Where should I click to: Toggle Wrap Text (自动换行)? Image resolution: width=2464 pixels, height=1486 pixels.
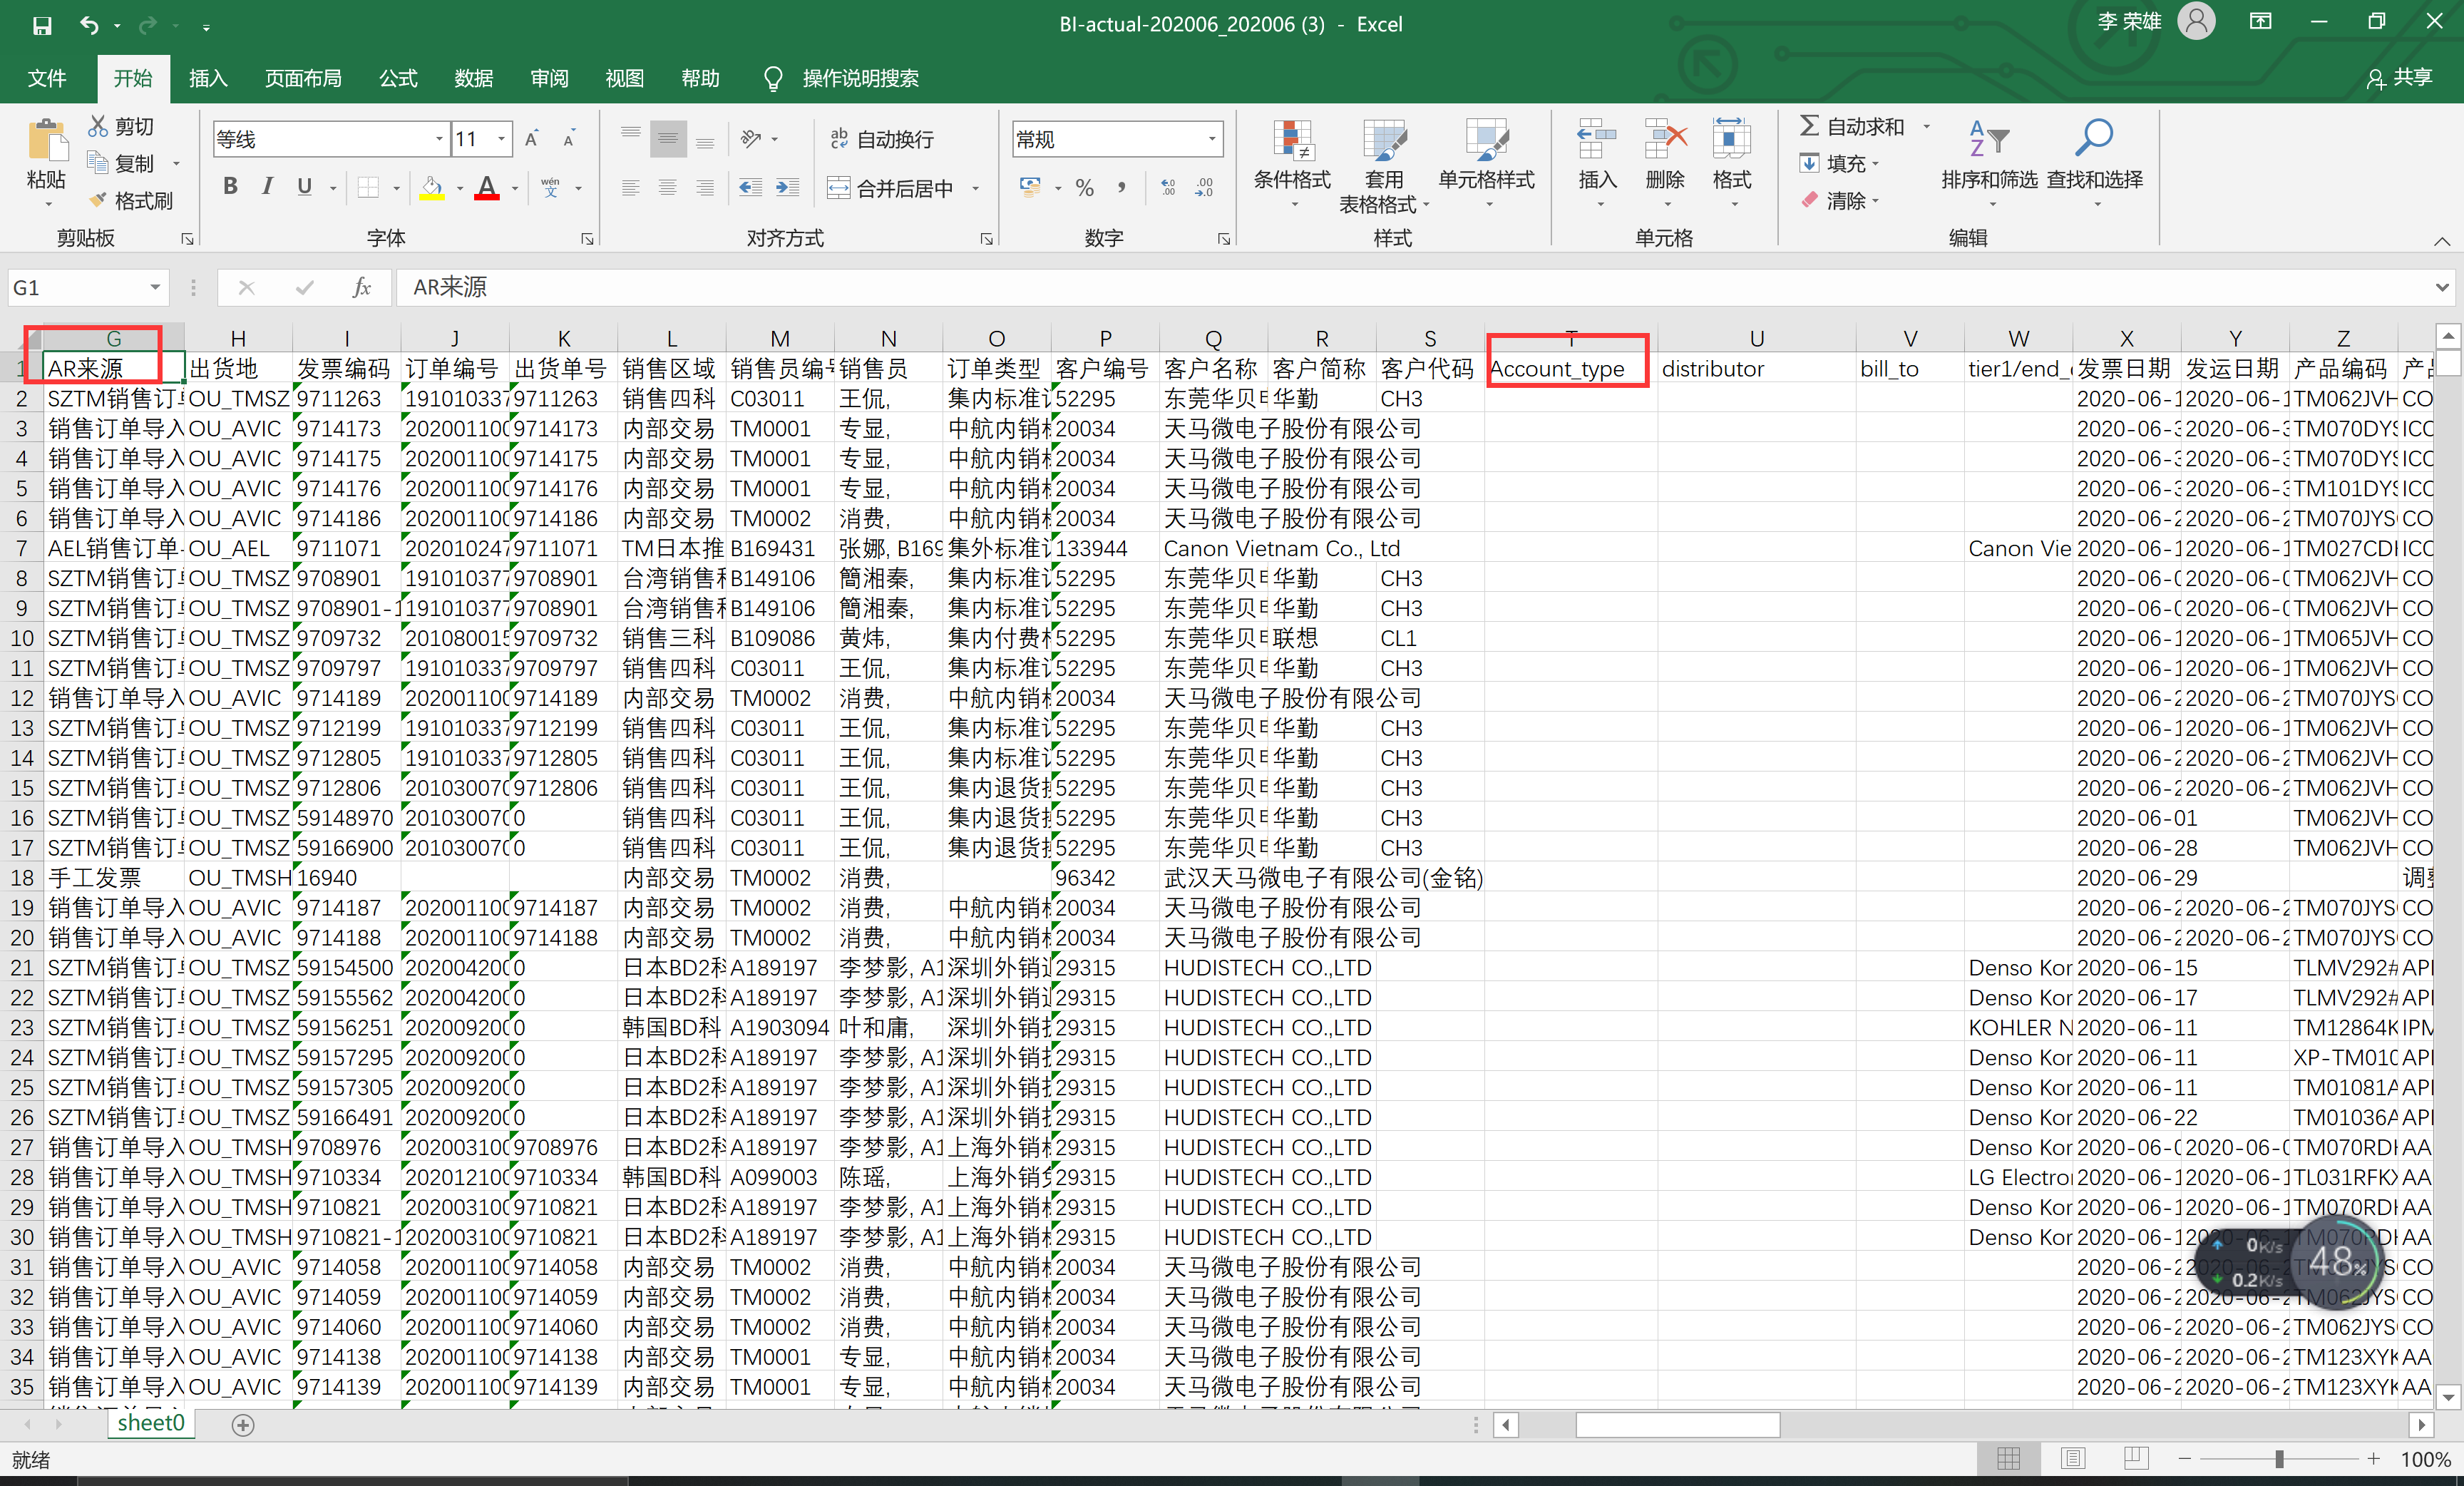click(882, 139)
